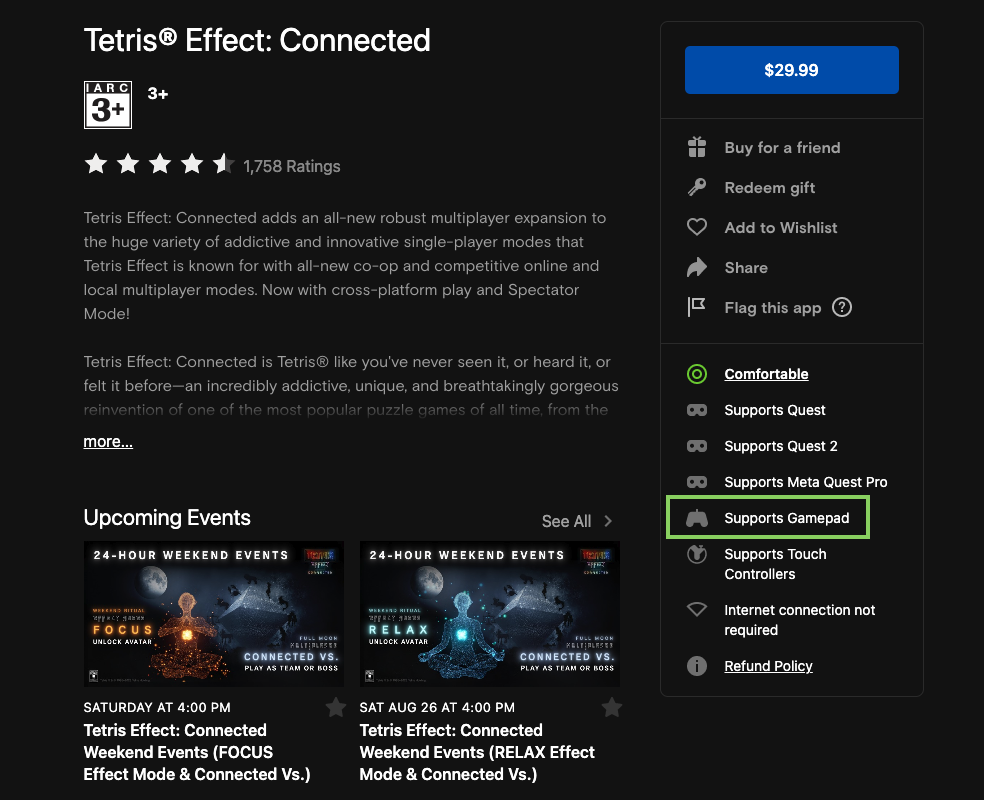The width and height of the screenshot is (984, 800).
Task: Click the $29.99 purchase button
Action: 791,70
